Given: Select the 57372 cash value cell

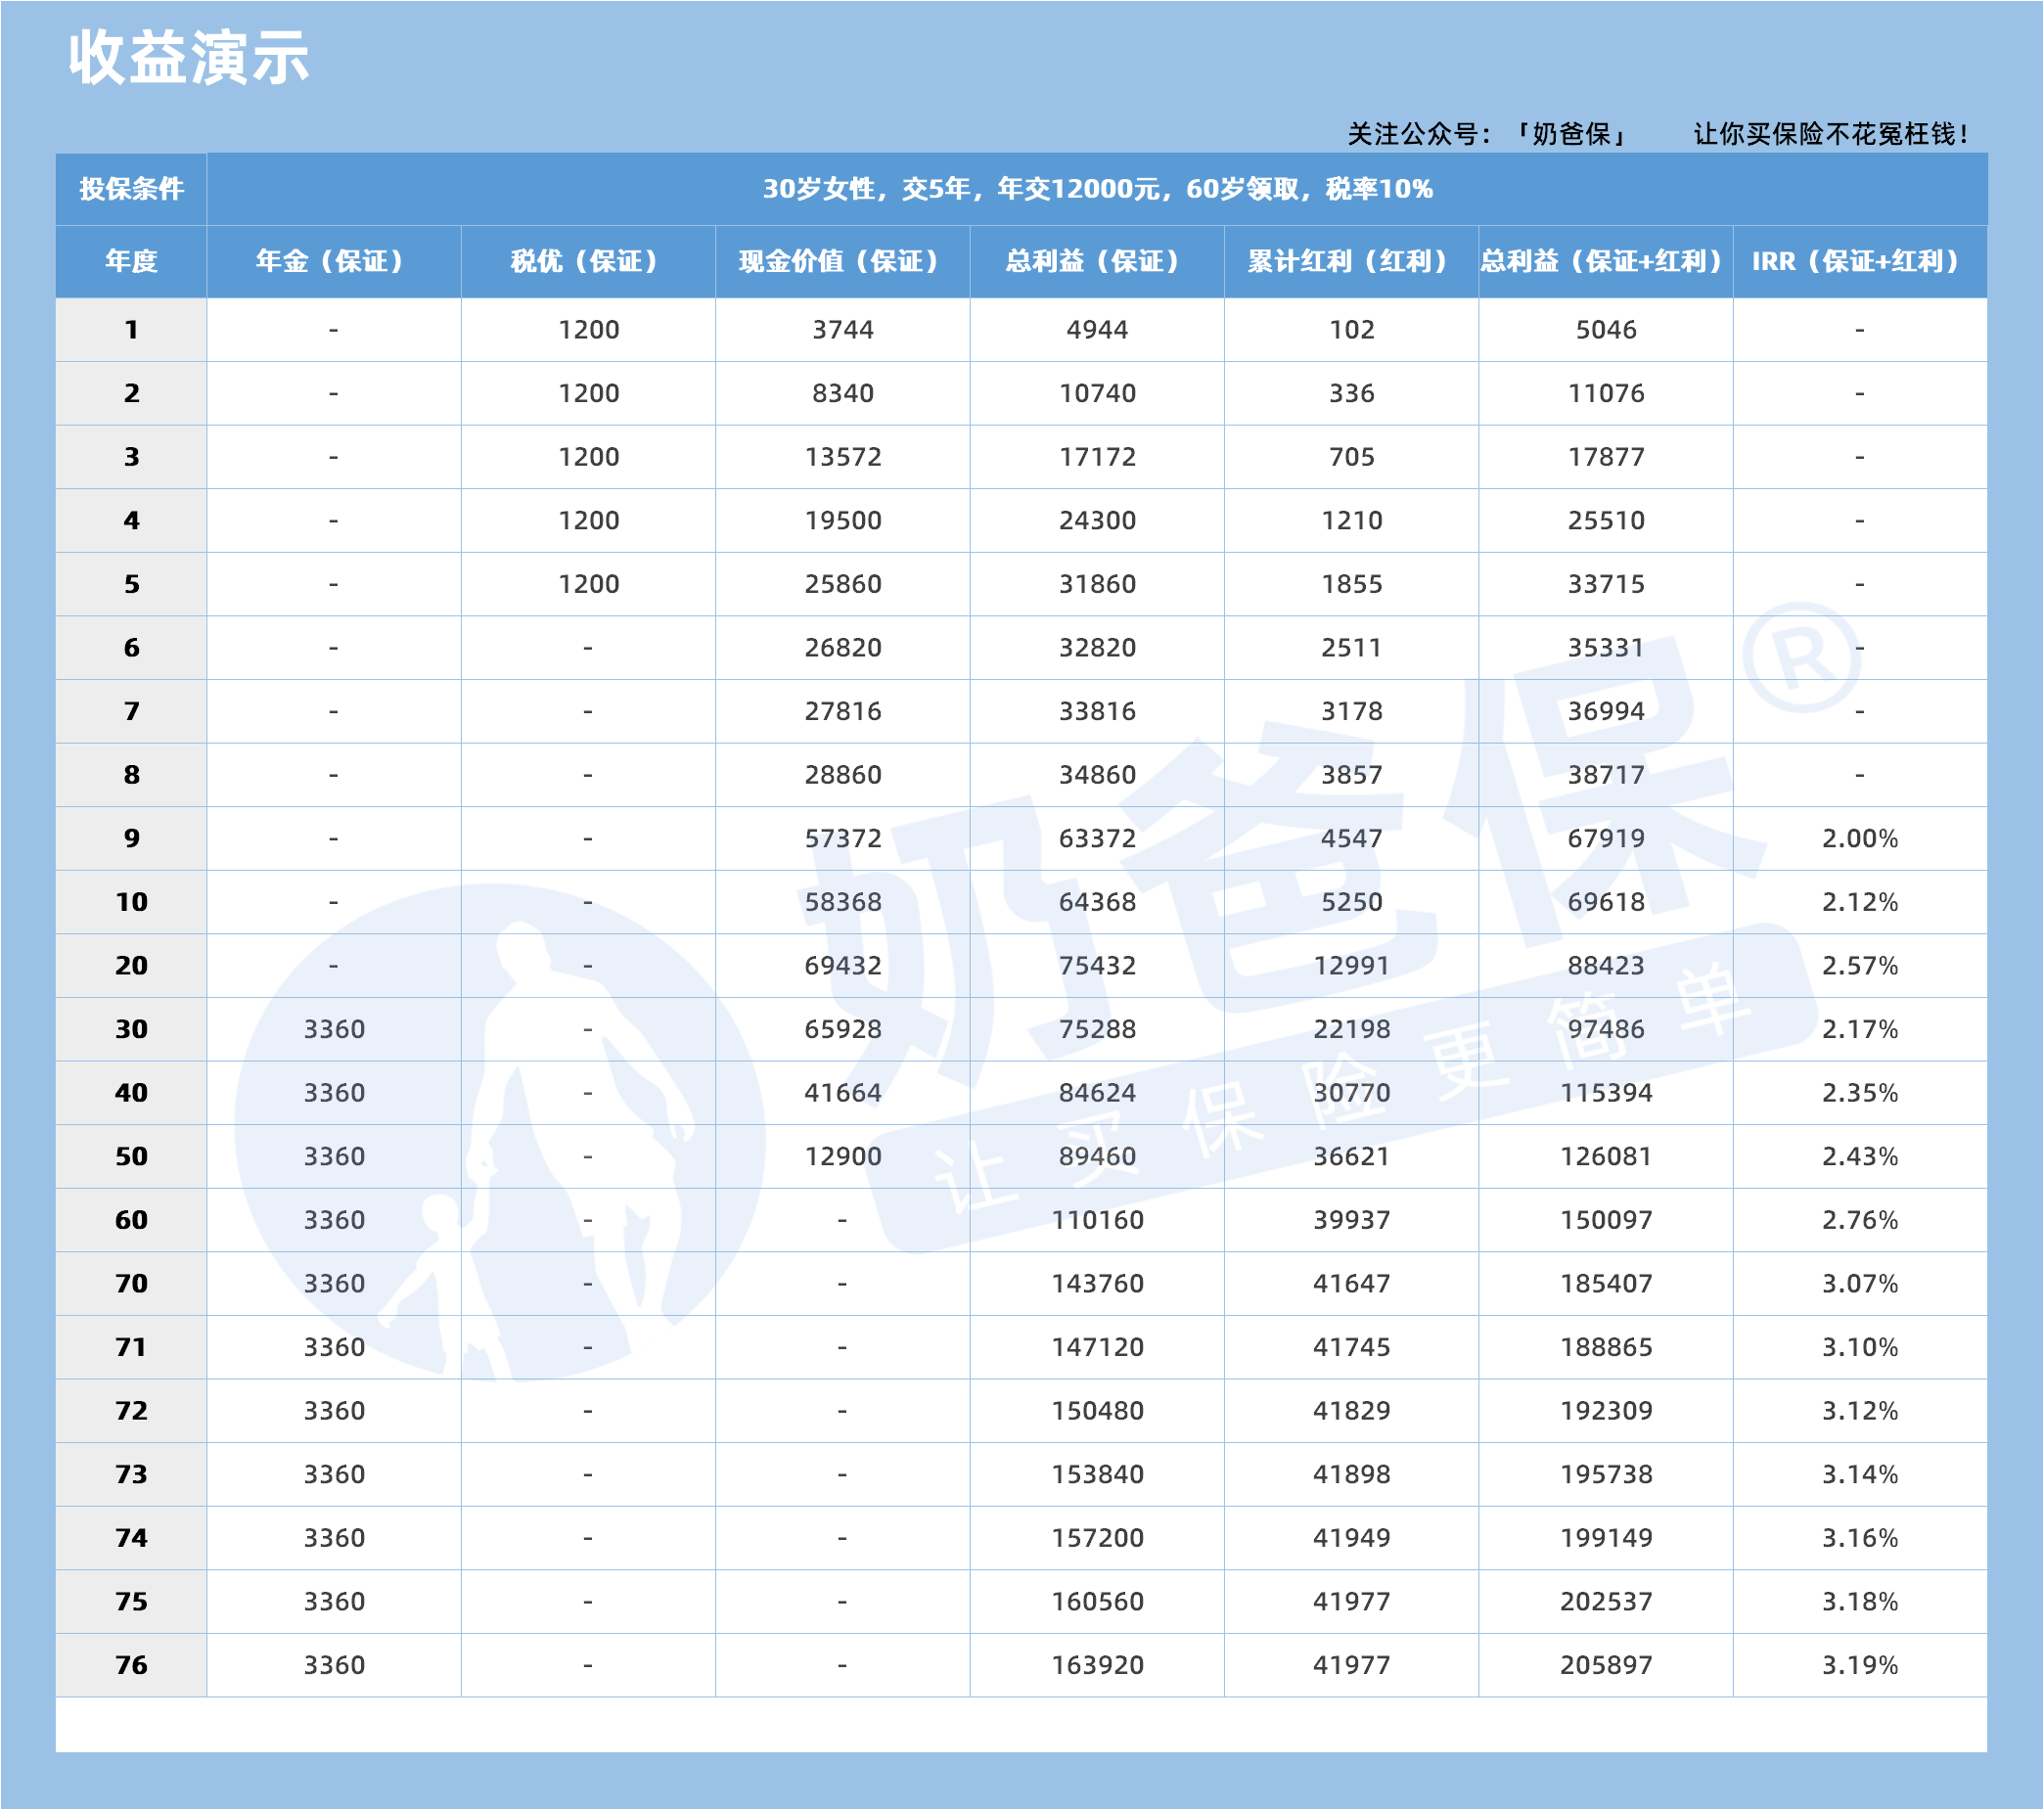Looking at the screenshot, I should 842,838.
